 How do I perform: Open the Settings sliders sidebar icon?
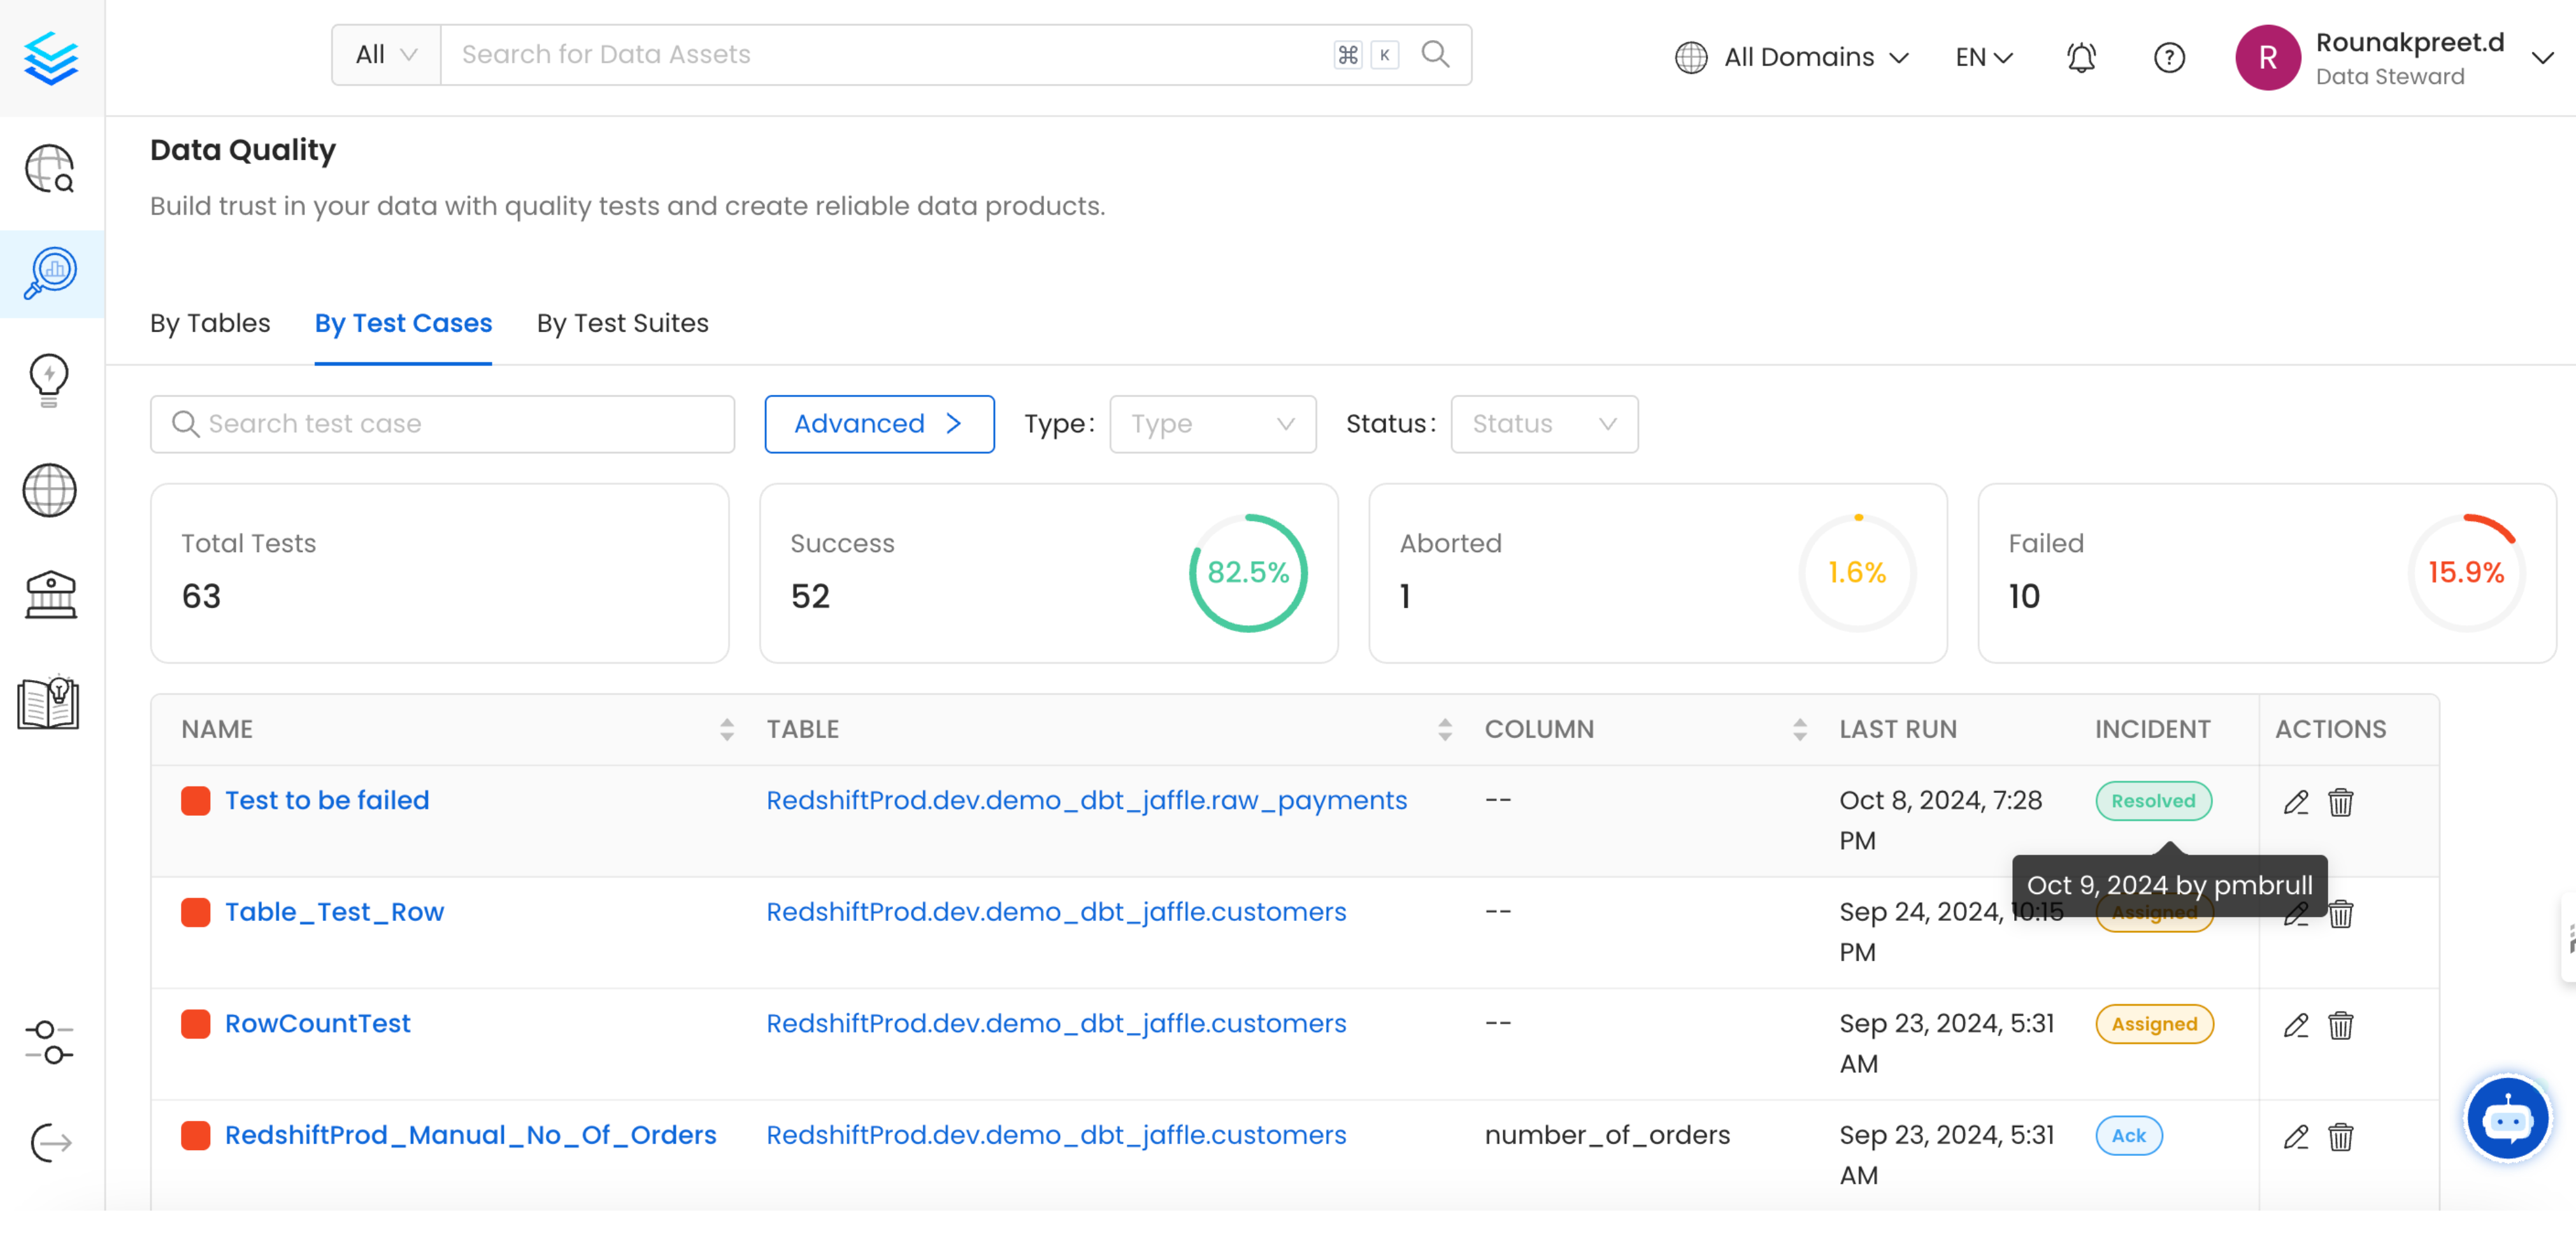pos(49,1043)
